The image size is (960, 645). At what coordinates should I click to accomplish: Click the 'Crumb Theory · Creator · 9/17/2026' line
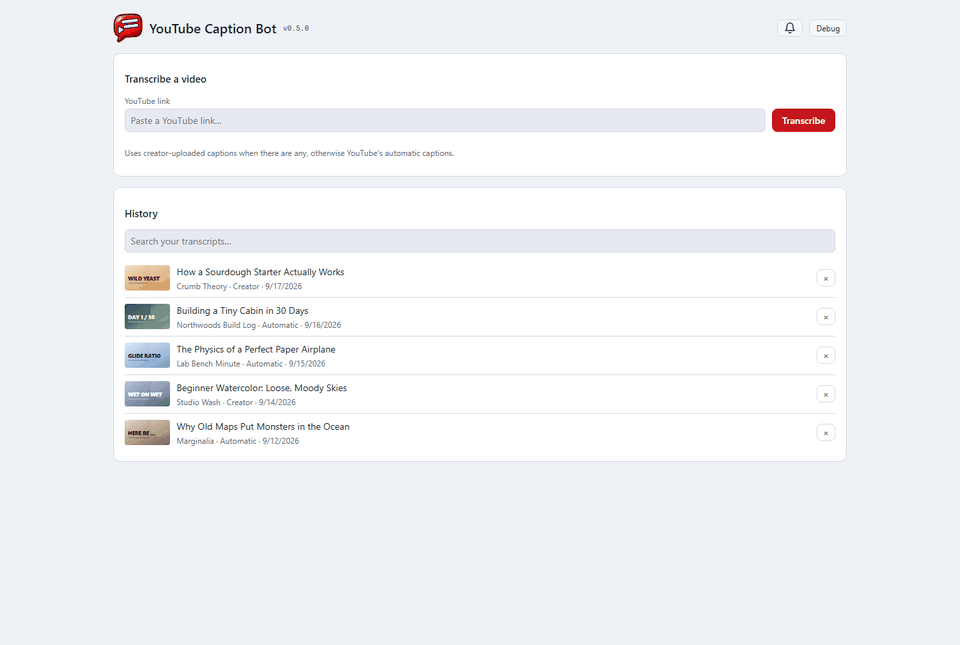(x=239, y=286)
